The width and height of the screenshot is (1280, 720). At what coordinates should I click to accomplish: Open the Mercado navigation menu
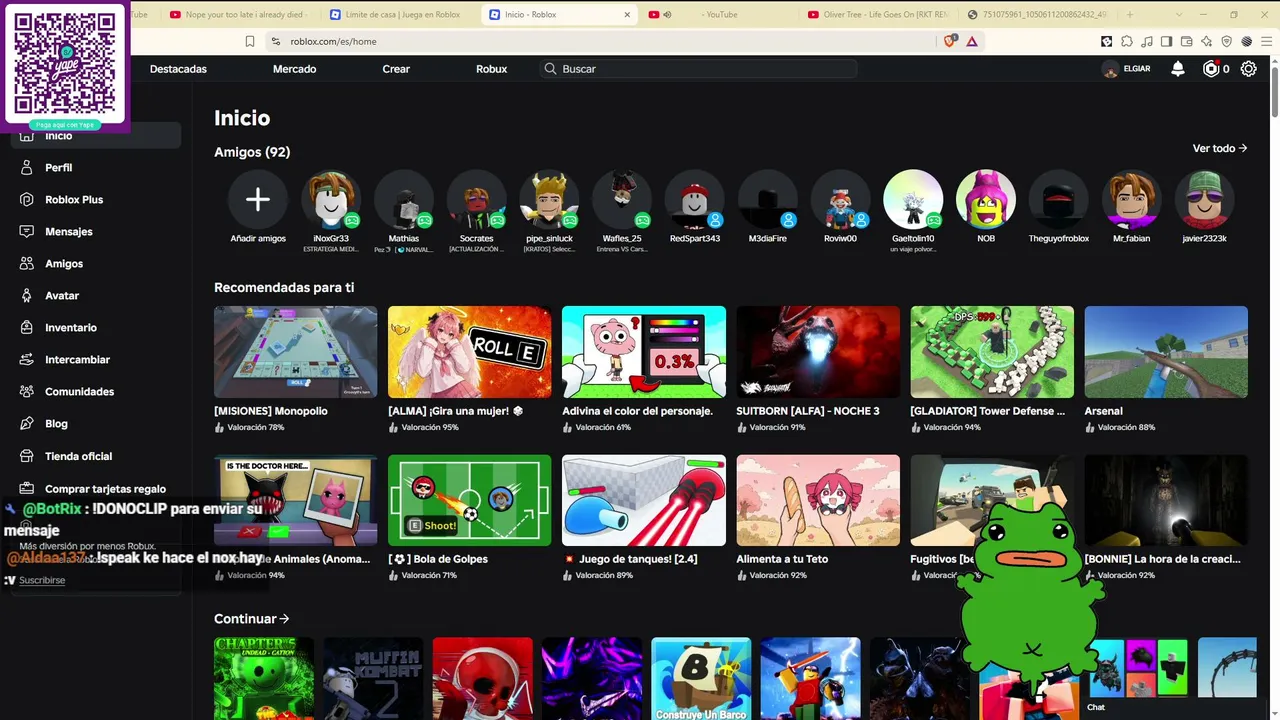(294, 69)
